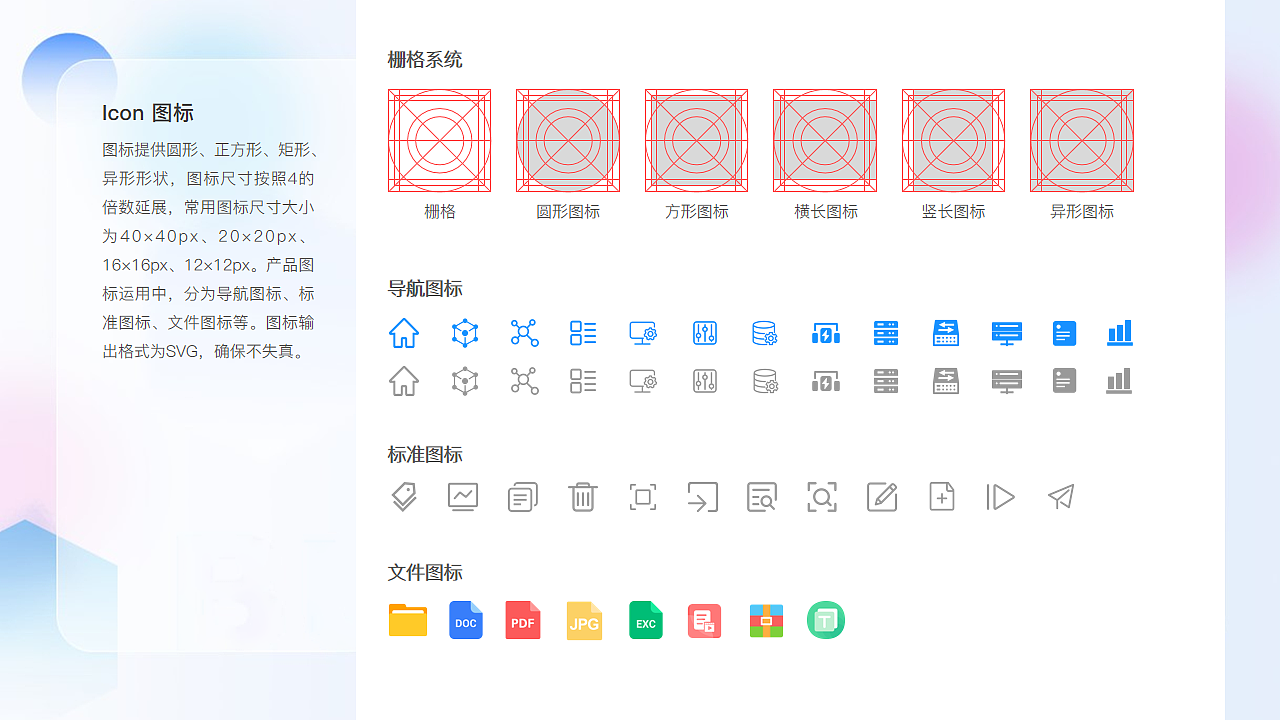Click the green round T text file icon
1280x720 pixels.
[x=827, y=621]
